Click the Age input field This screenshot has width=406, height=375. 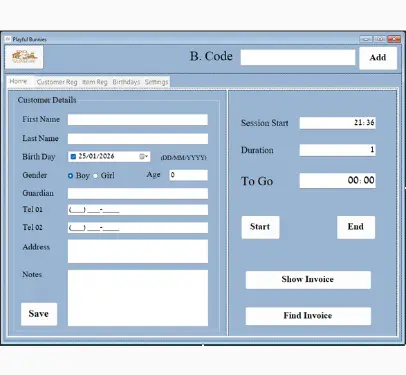pos(189,175)
